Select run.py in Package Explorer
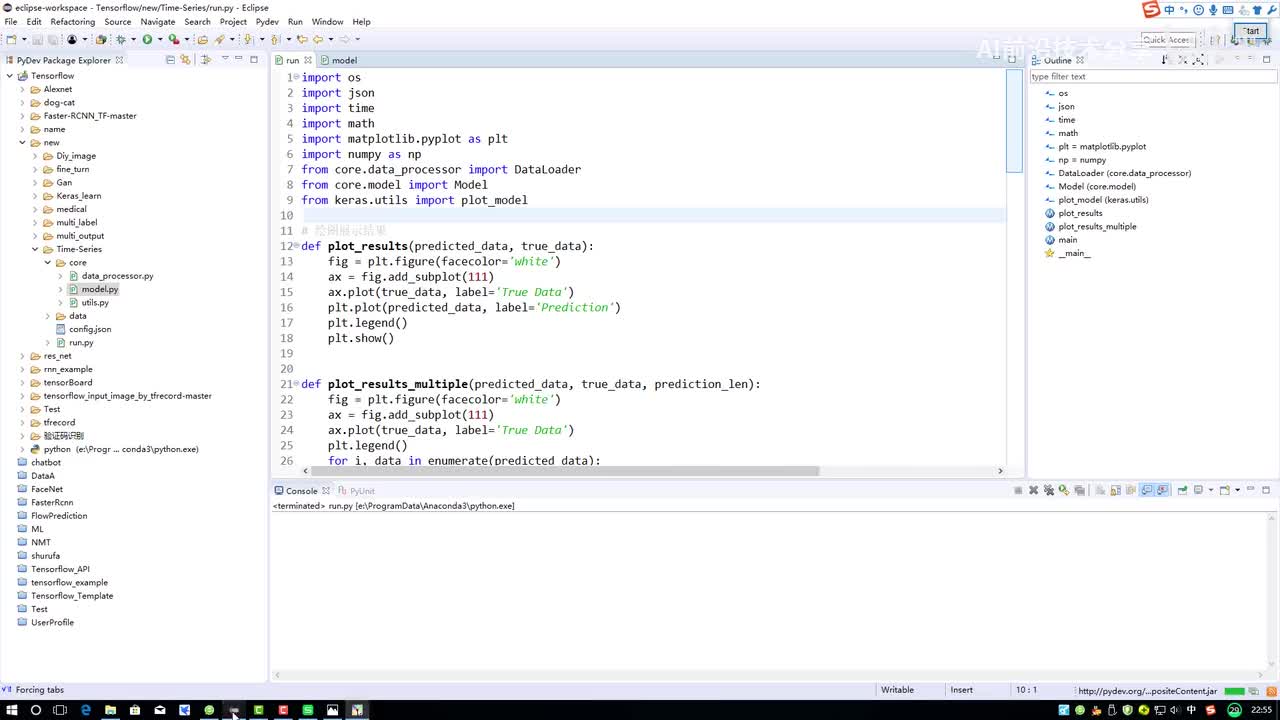Screen dimensions: 1280x720 pos(81,343)
